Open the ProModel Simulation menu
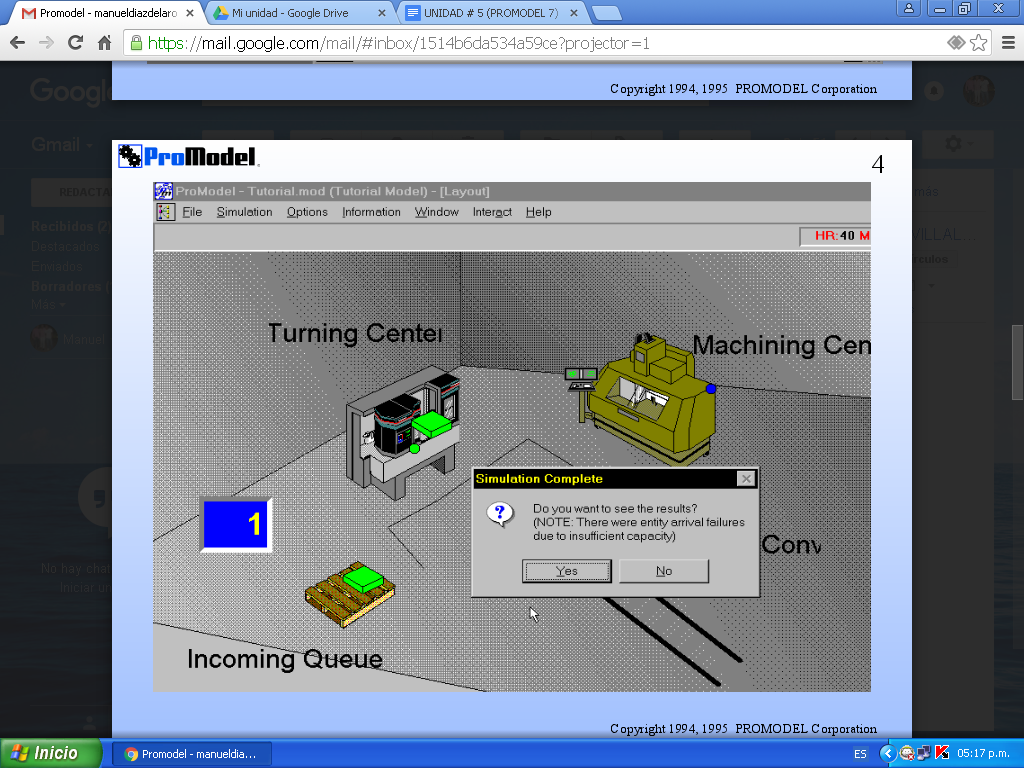 coord(244,212)
